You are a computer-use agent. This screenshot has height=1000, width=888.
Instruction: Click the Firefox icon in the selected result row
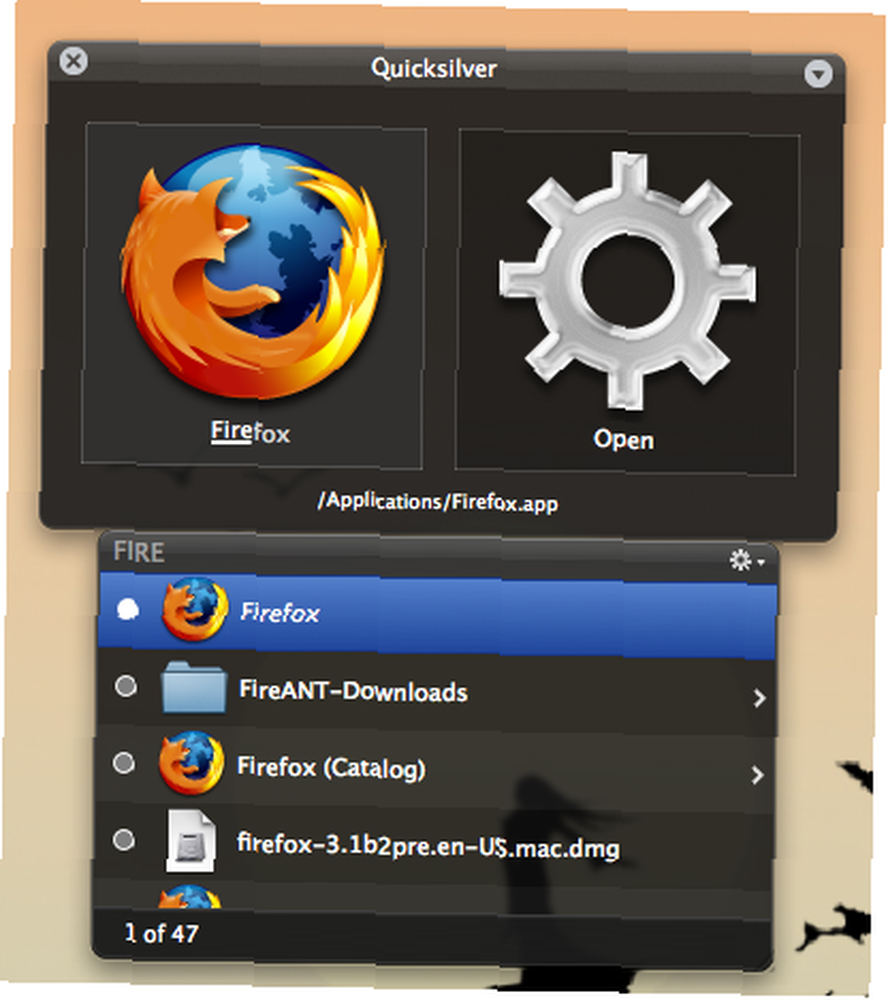coord(194,609)
